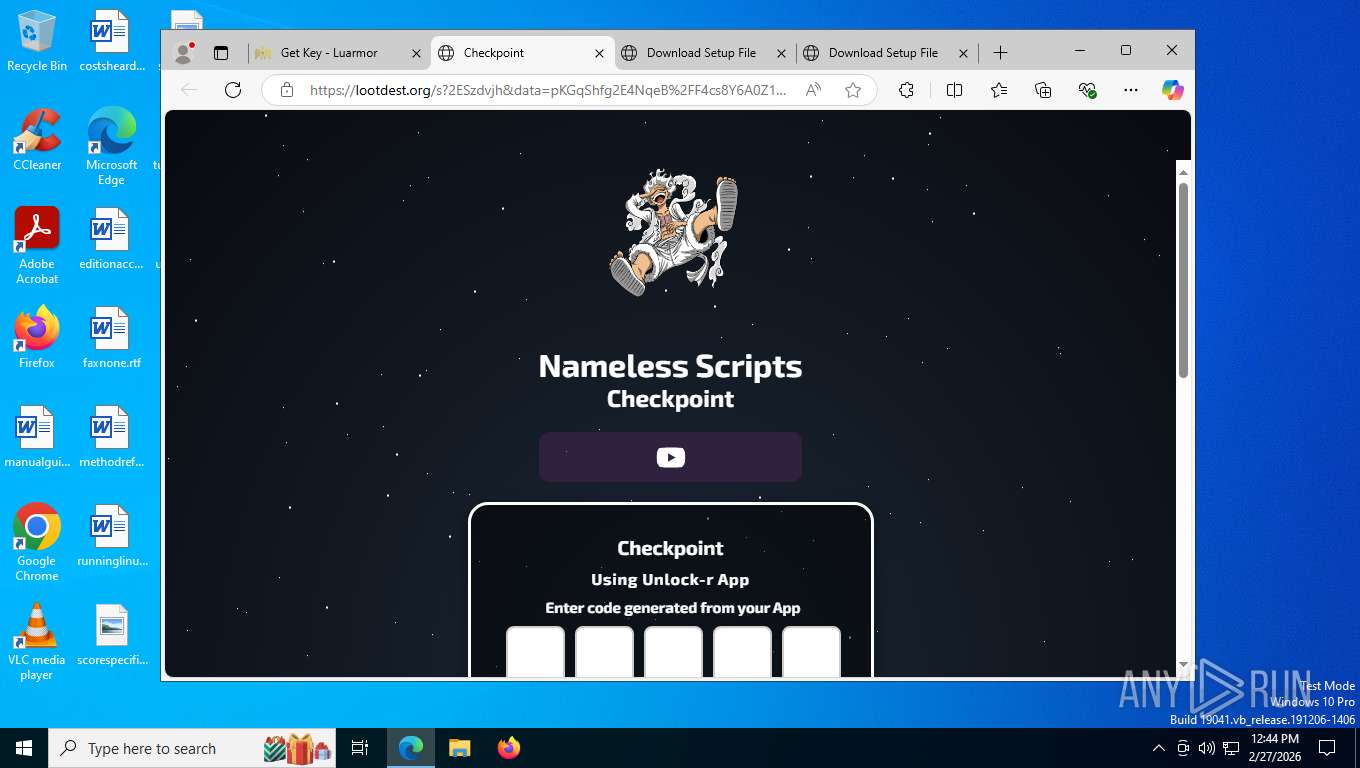Close the second Download Setup File tab
Image resolution: width=1360 pixels, height=768 pixels.
pos(964,53)
